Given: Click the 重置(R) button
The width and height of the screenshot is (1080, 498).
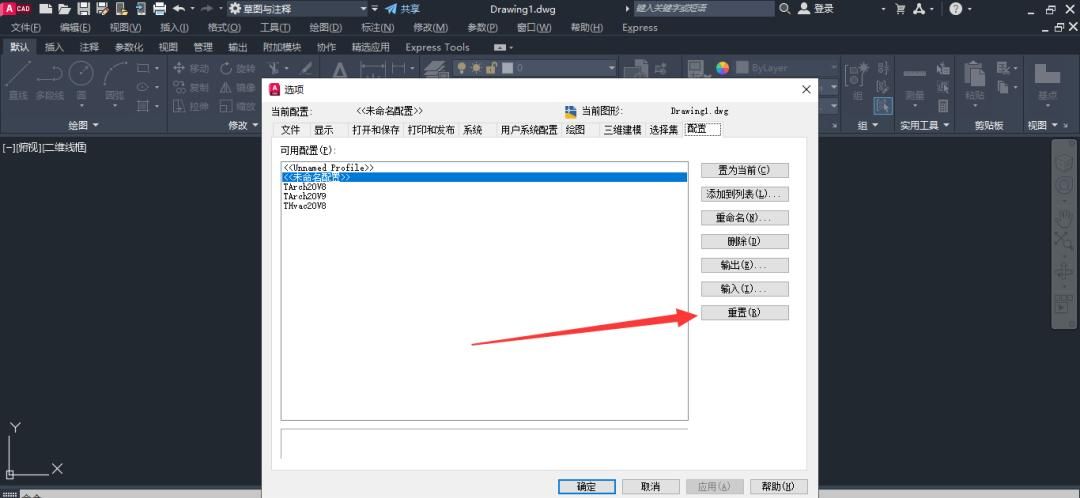Looking at the screenshot, I should tap(745, 313).
